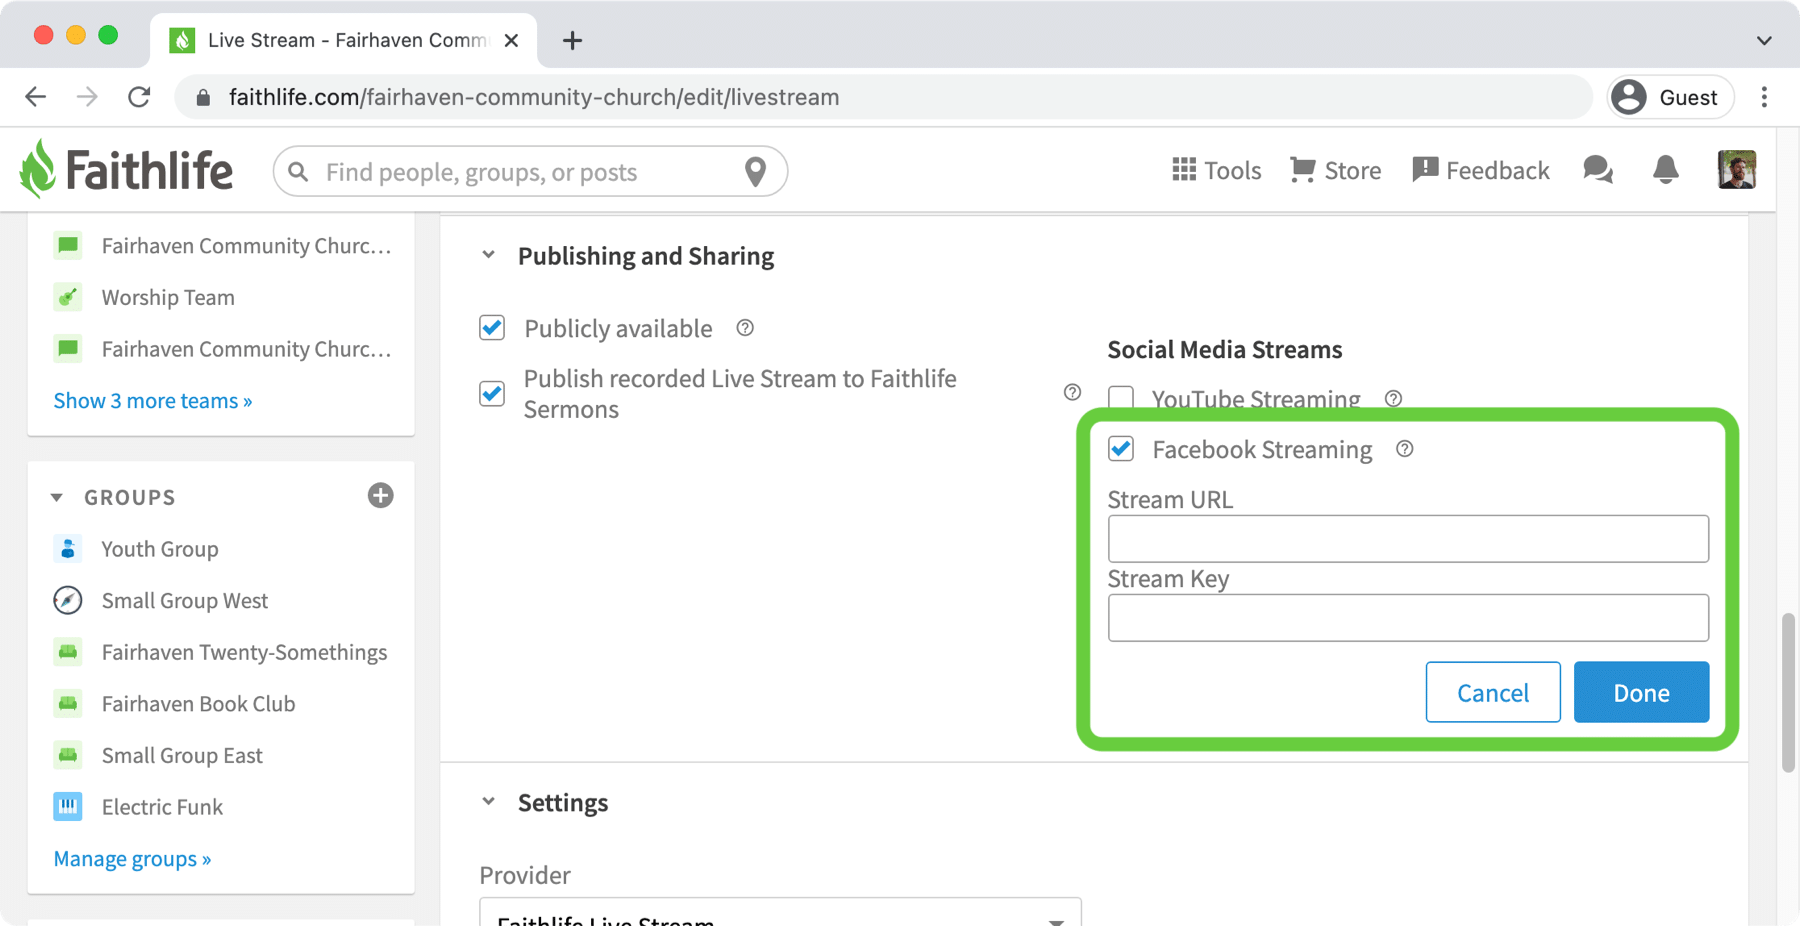Click the Youth Group icon
Image resolution: width=1800 pixels, height=926 pixels.
pos(68,549)
